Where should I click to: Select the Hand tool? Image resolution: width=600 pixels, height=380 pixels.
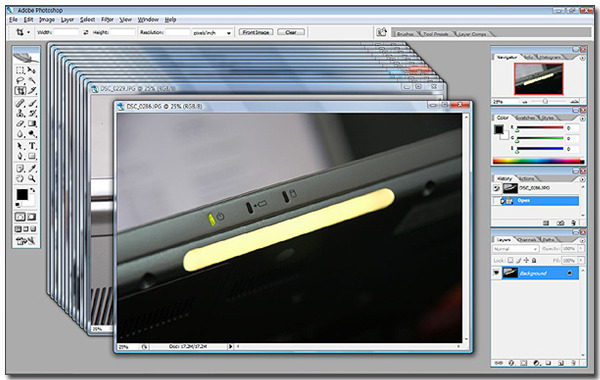coord(20,178)
